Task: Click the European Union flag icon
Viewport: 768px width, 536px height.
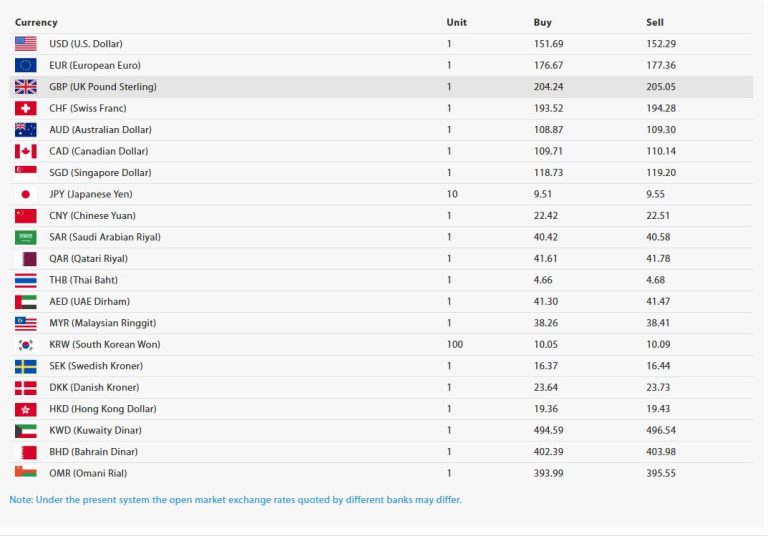Action: (25, 65)
